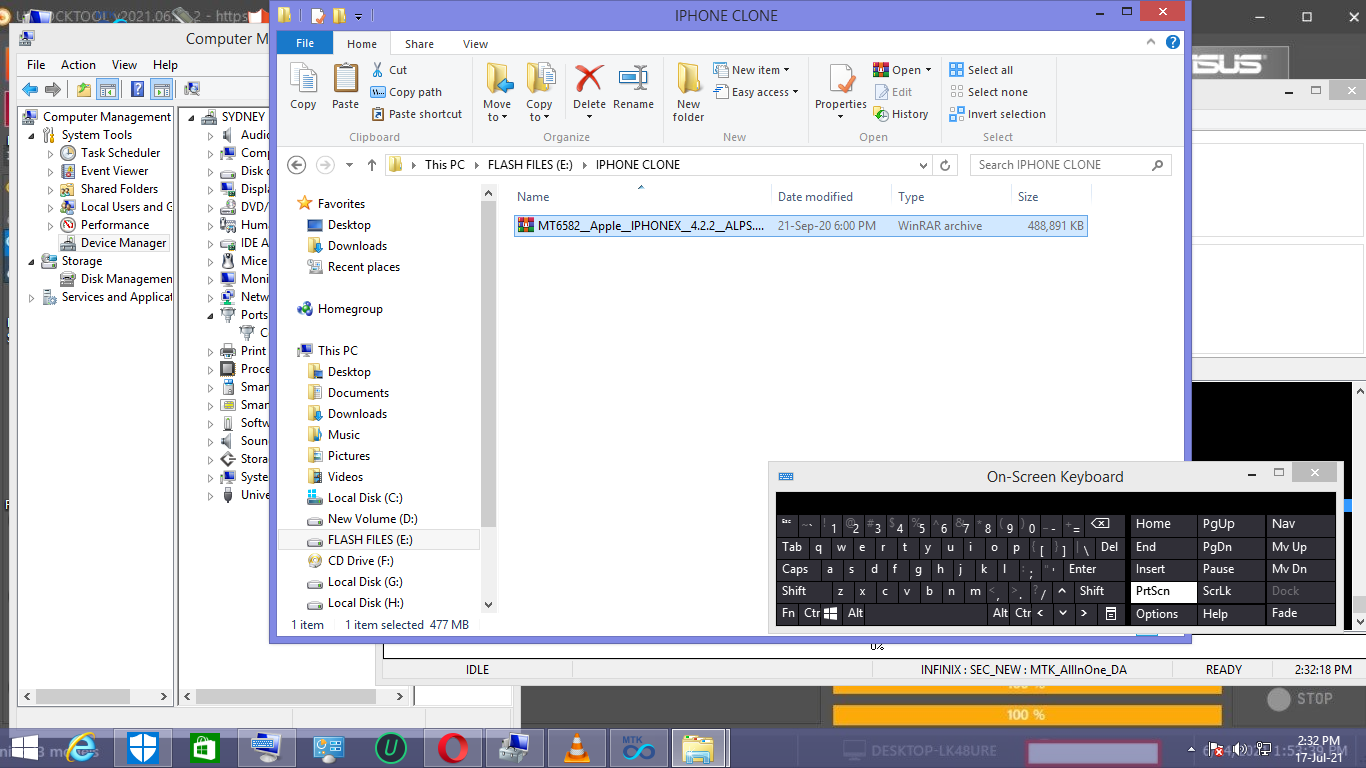Open the address bar history dropdown
The width and height of the screenshot is (1366, 768).
923,165
